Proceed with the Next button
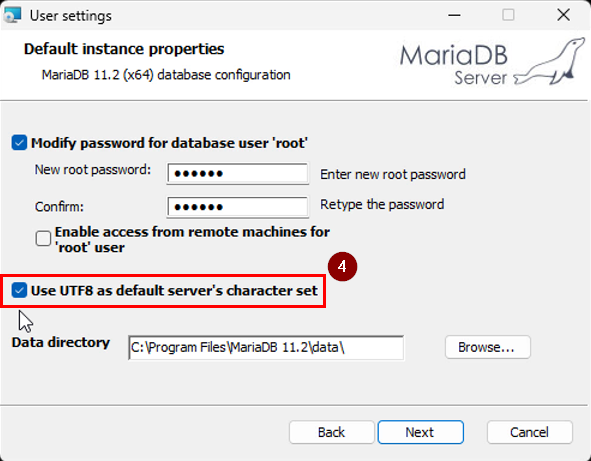 coord(420,432)
